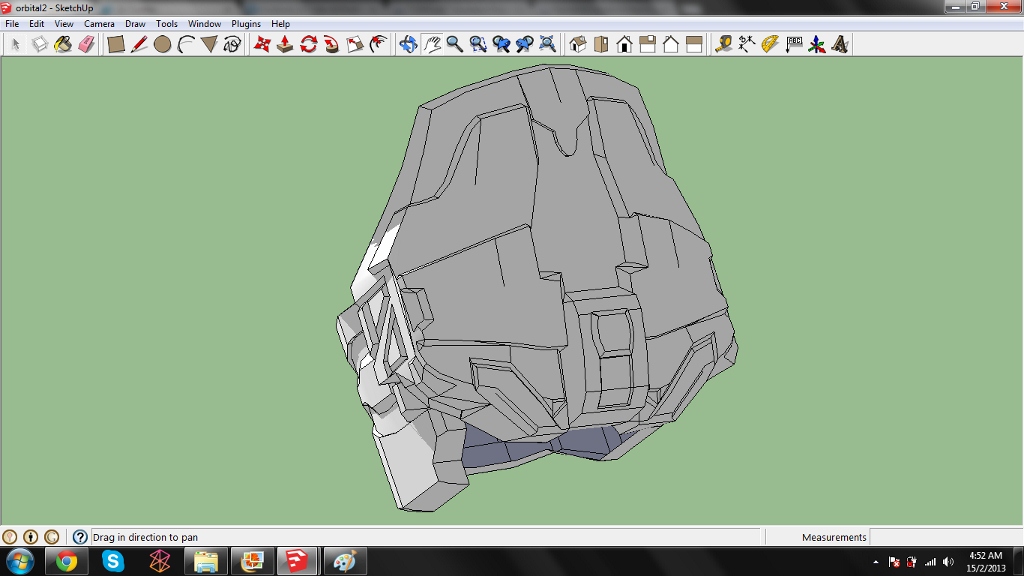This screenshot has width=1024, height=576.
Task: Click the helmet model in the viewport
Action: tap(537, 287)
